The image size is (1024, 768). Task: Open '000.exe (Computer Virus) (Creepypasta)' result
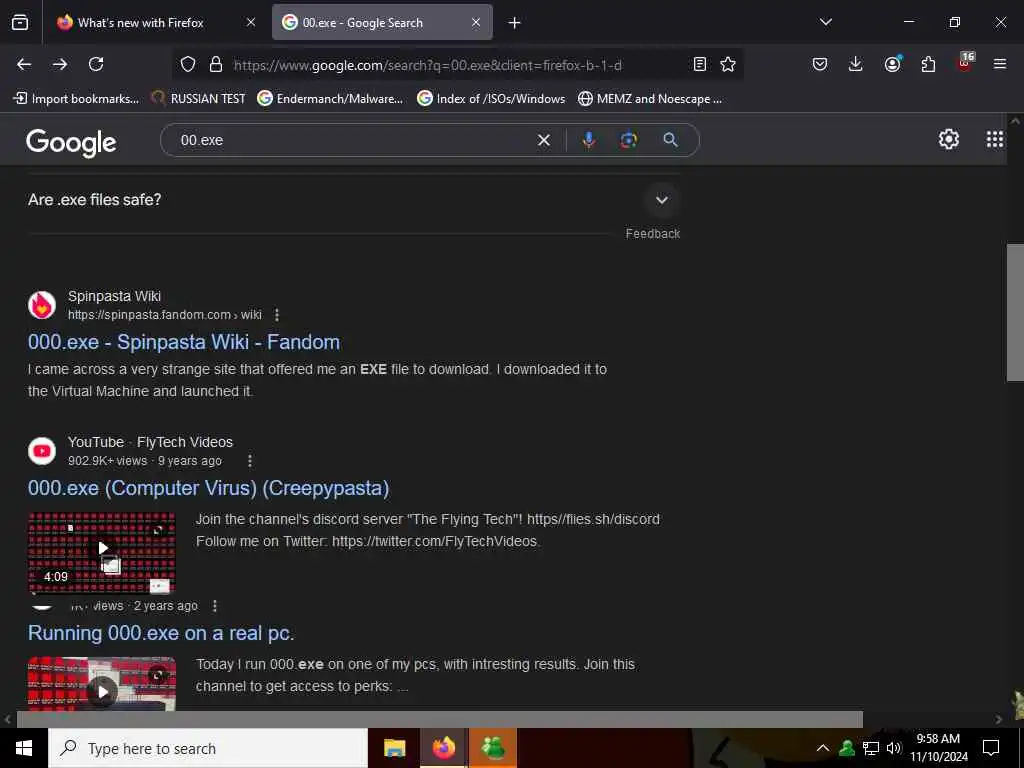coord(208,488)
